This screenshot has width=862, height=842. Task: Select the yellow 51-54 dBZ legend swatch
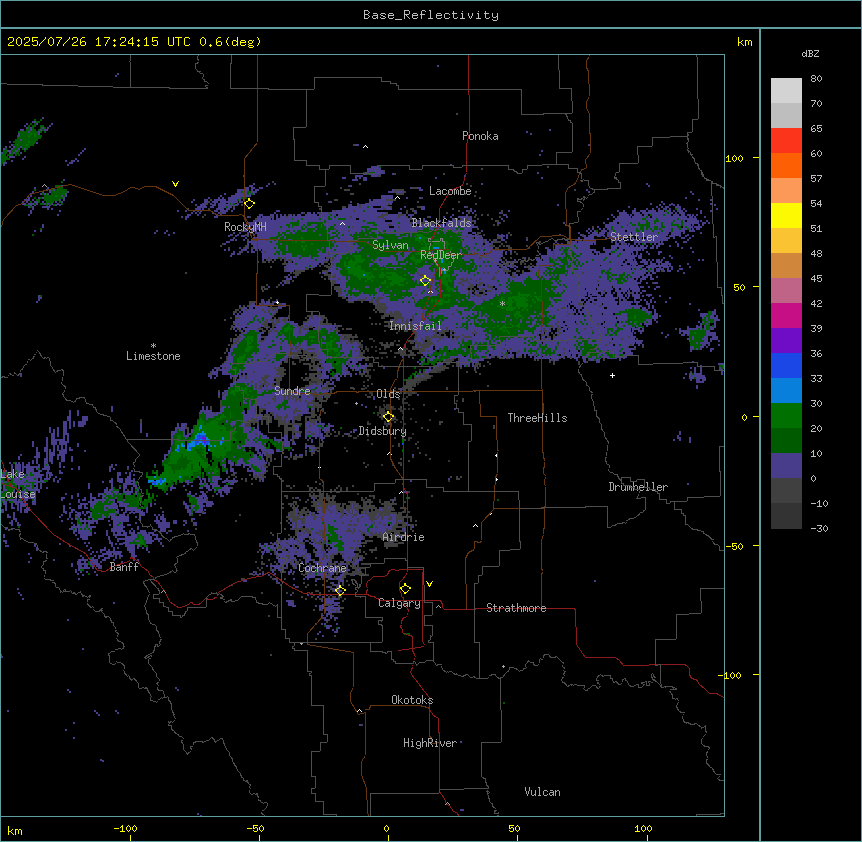pyautogui.click(x=786, y=216)
